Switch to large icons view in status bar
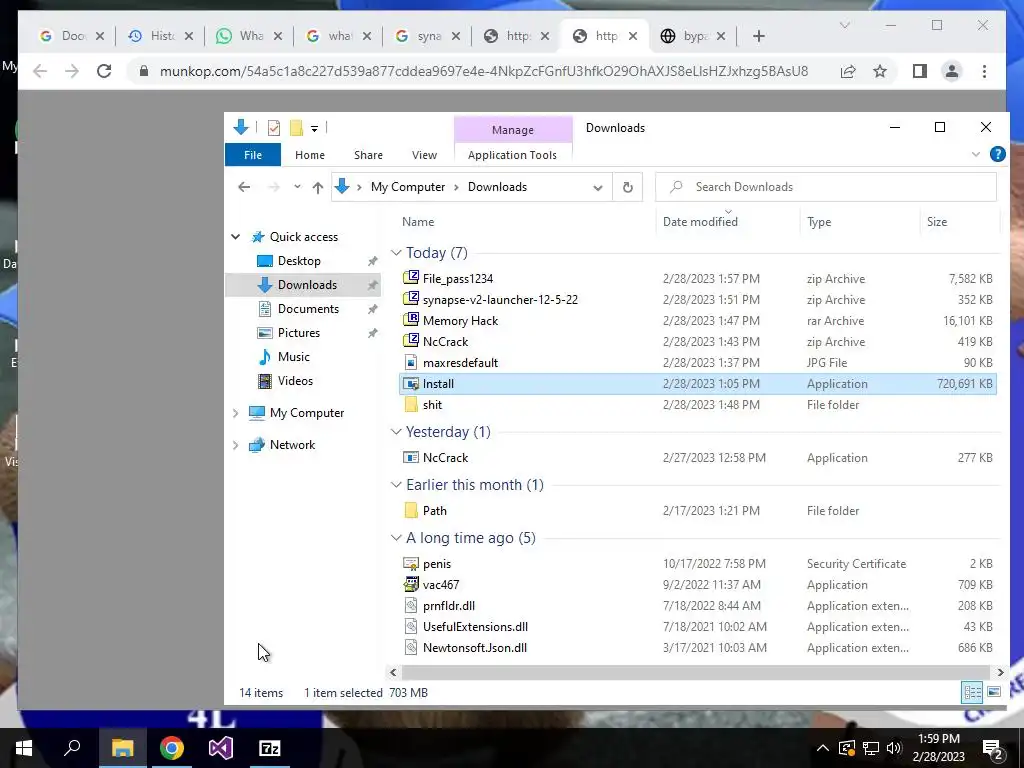Viewport: 1024px width, 768px height. 994,692
